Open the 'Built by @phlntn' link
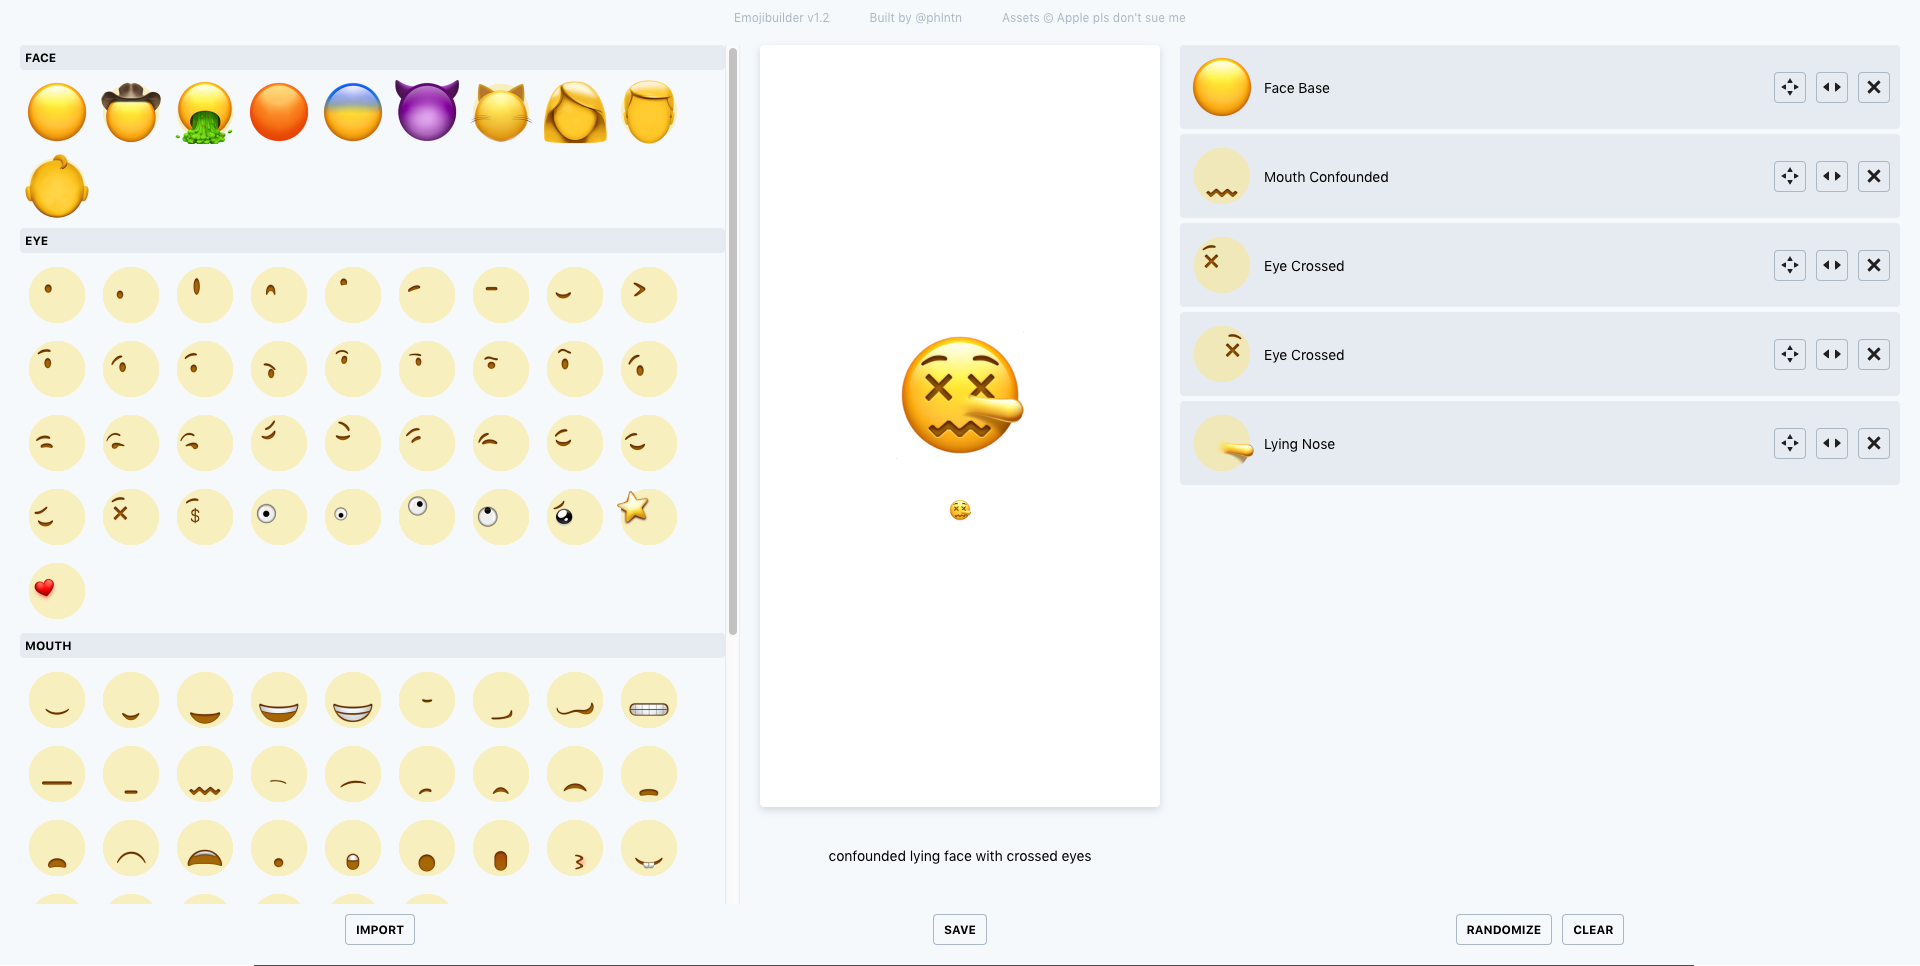The width and height of the screenshot is (1920, 966). [916, 18]
